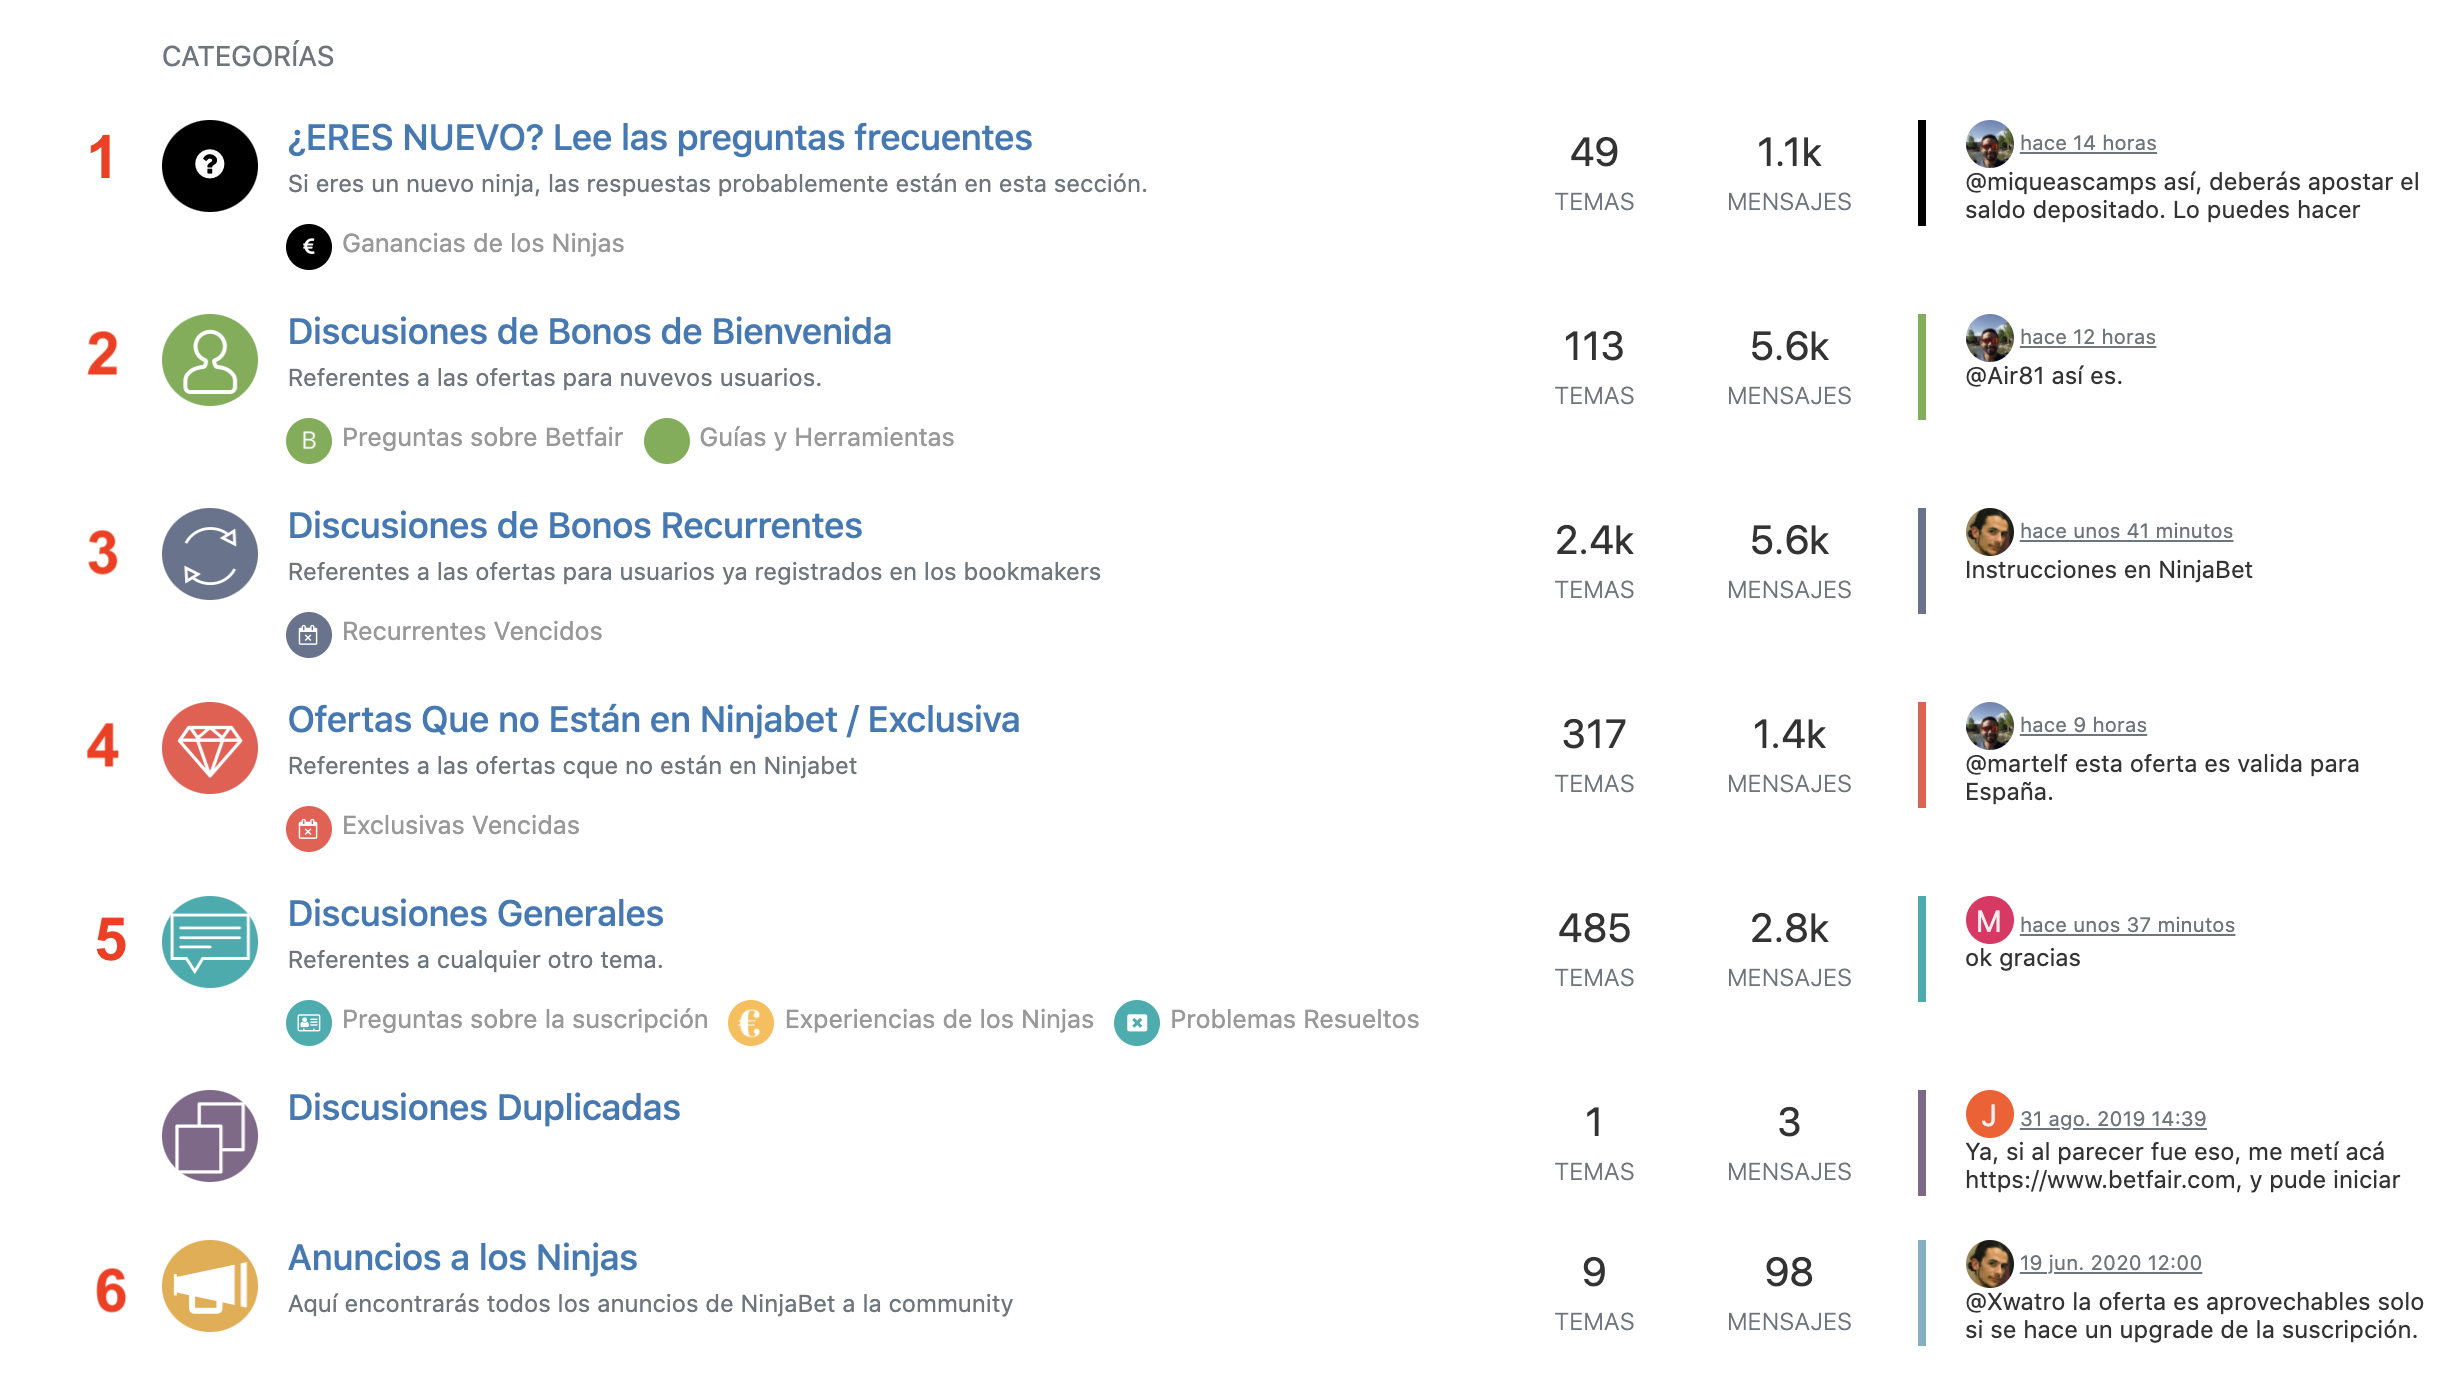This screenshot has width=2440, height=1378.
Task: Open Discusiones de Bonos de Bienvenida category
Action: (590, 332)
